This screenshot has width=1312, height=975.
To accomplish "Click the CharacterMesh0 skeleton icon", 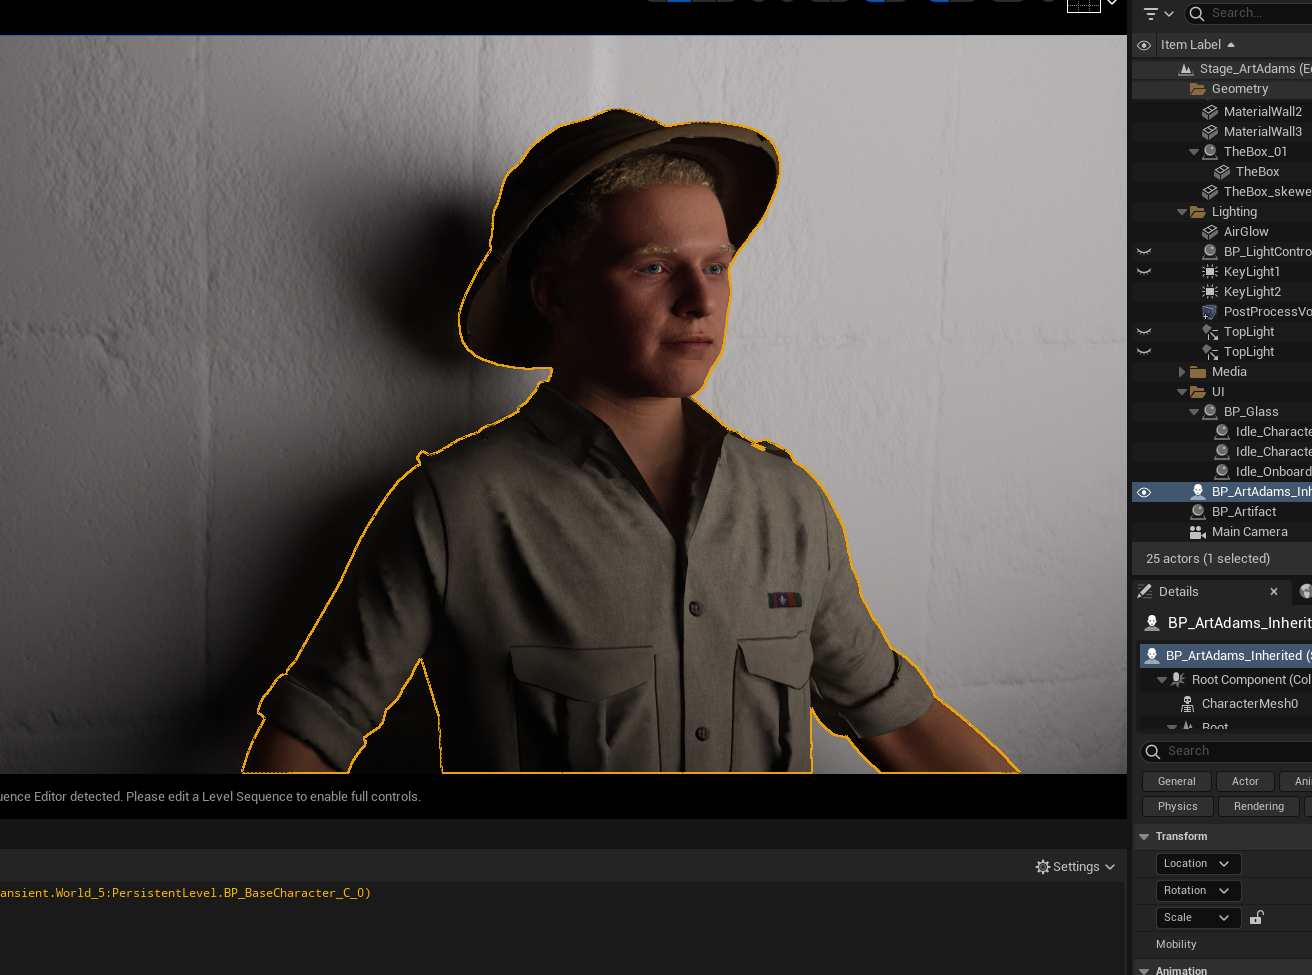I will click(1187, 704).
